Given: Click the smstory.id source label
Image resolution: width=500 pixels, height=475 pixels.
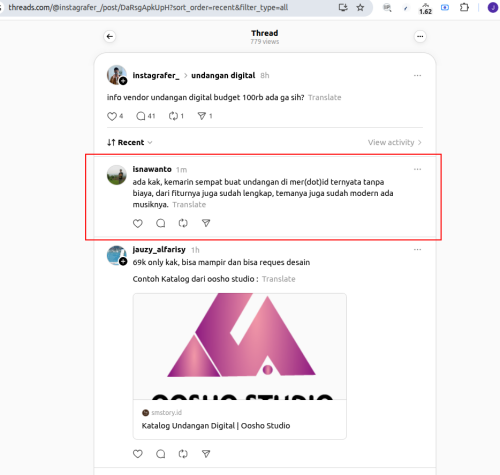Looking at the screenshot, I should point(166,413).
